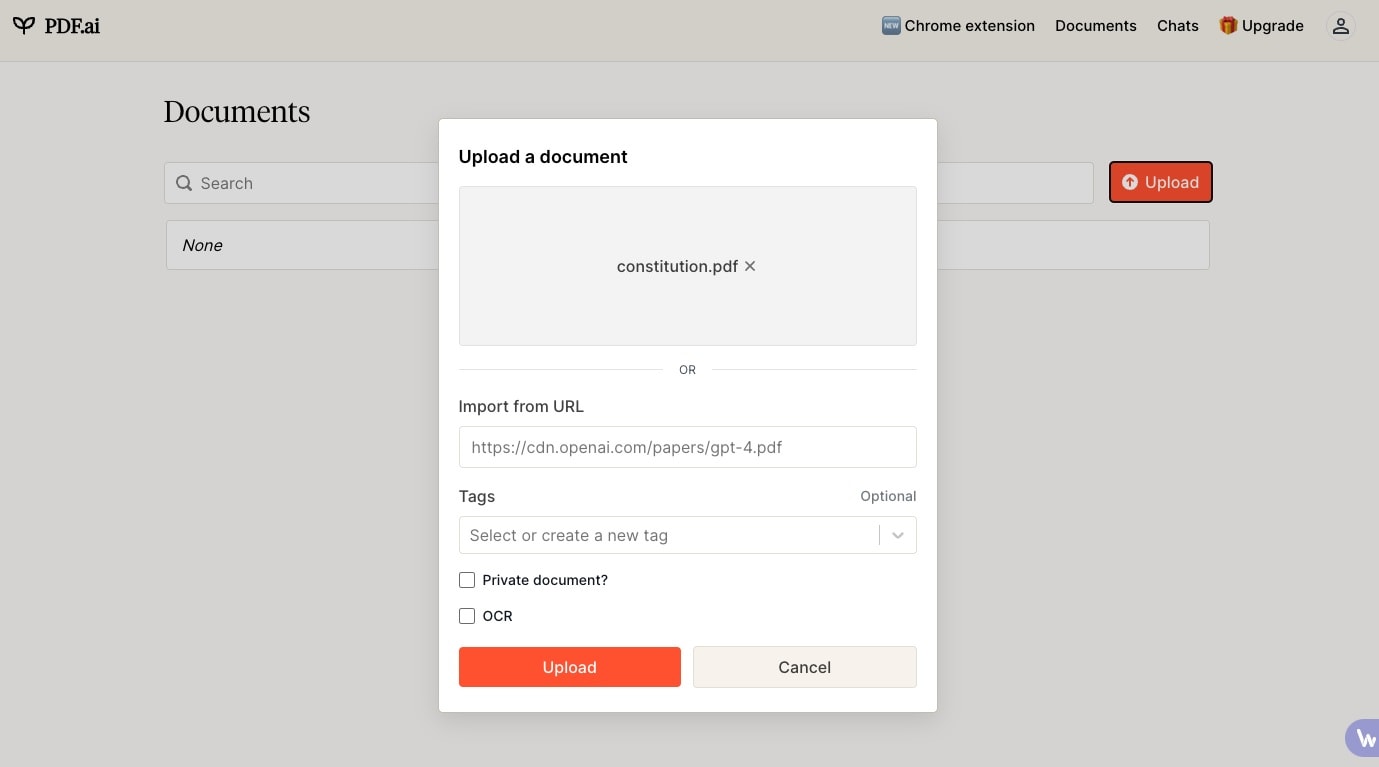
Task: Open Chrome extension menu link
Action: click(x=958, y=26)
